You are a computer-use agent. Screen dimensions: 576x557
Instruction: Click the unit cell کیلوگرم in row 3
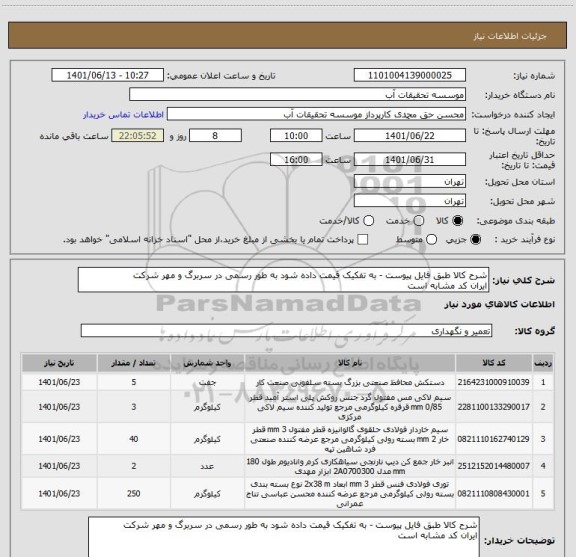point(207,439)
